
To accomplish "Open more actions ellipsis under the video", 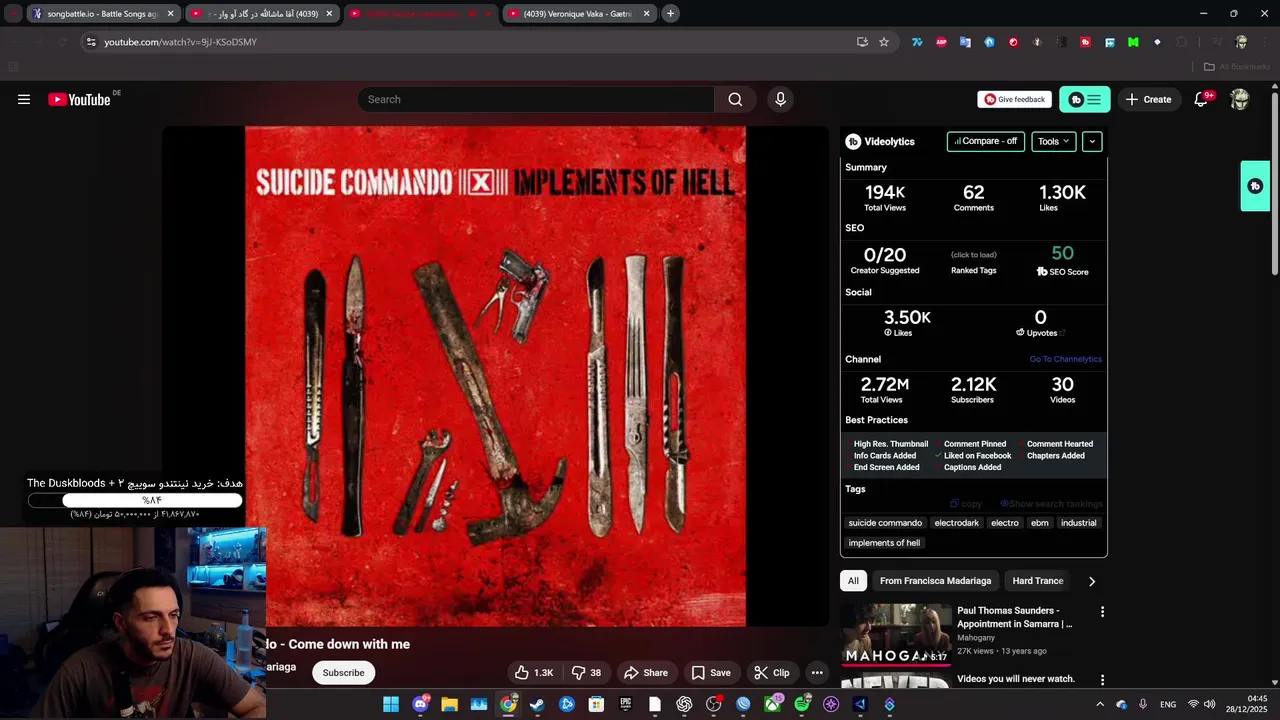I will tap(817, 673).
